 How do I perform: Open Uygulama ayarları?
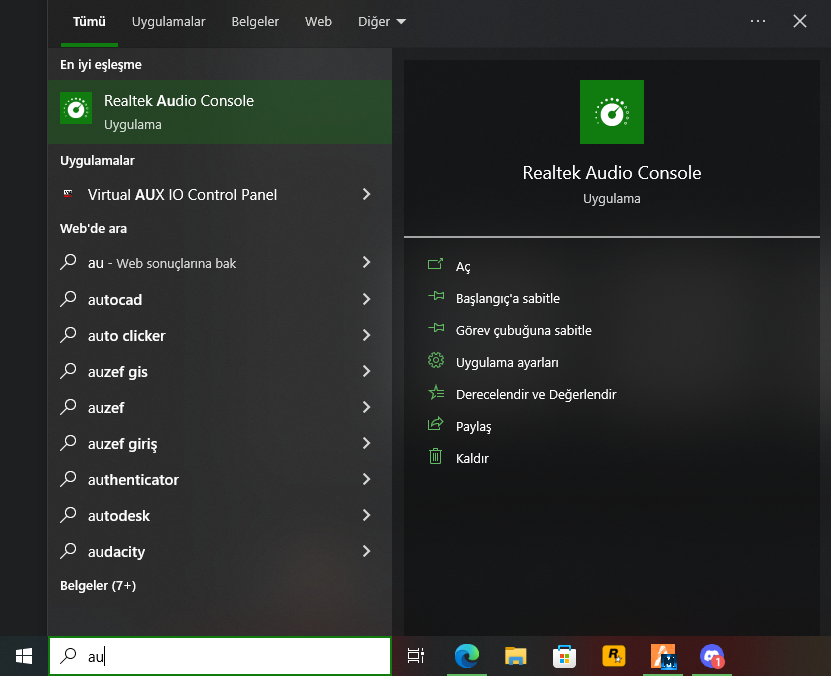tap(507, 363)
